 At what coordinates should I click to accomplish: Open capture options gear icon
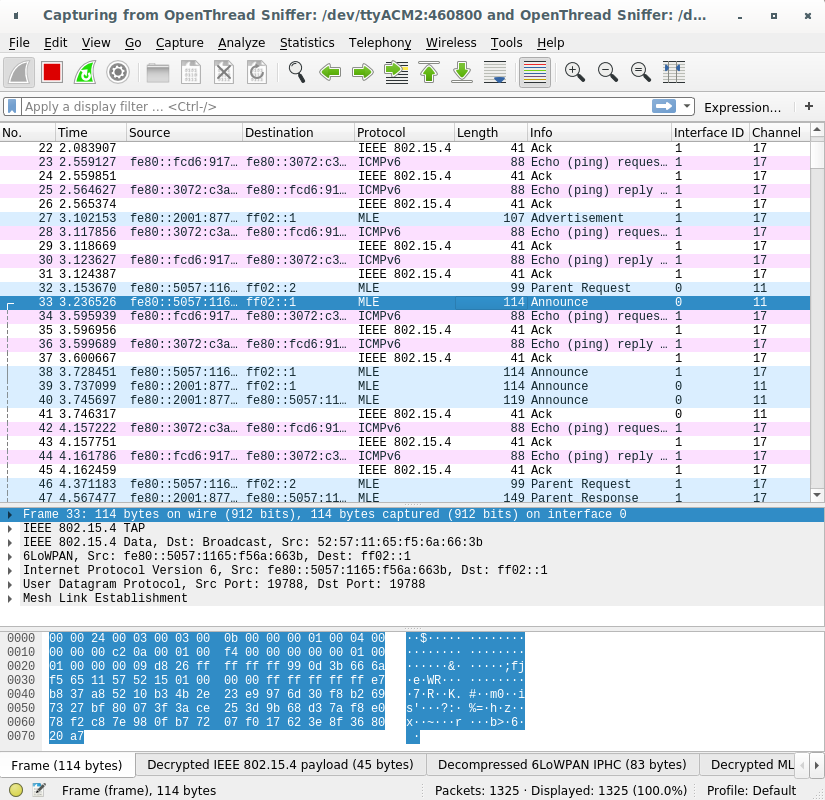pyautogui.click(x=120, y=72)
